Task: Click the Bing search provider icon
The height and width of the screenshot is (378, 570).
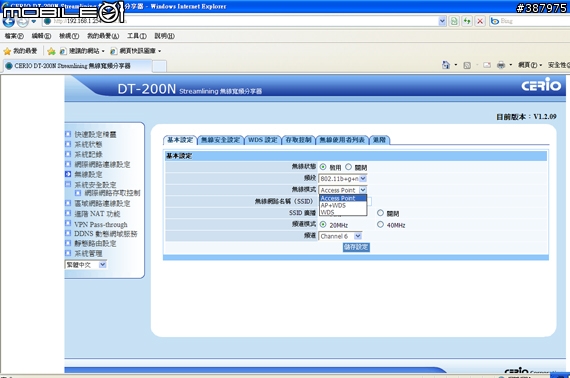Action: [x=494, y=21]
